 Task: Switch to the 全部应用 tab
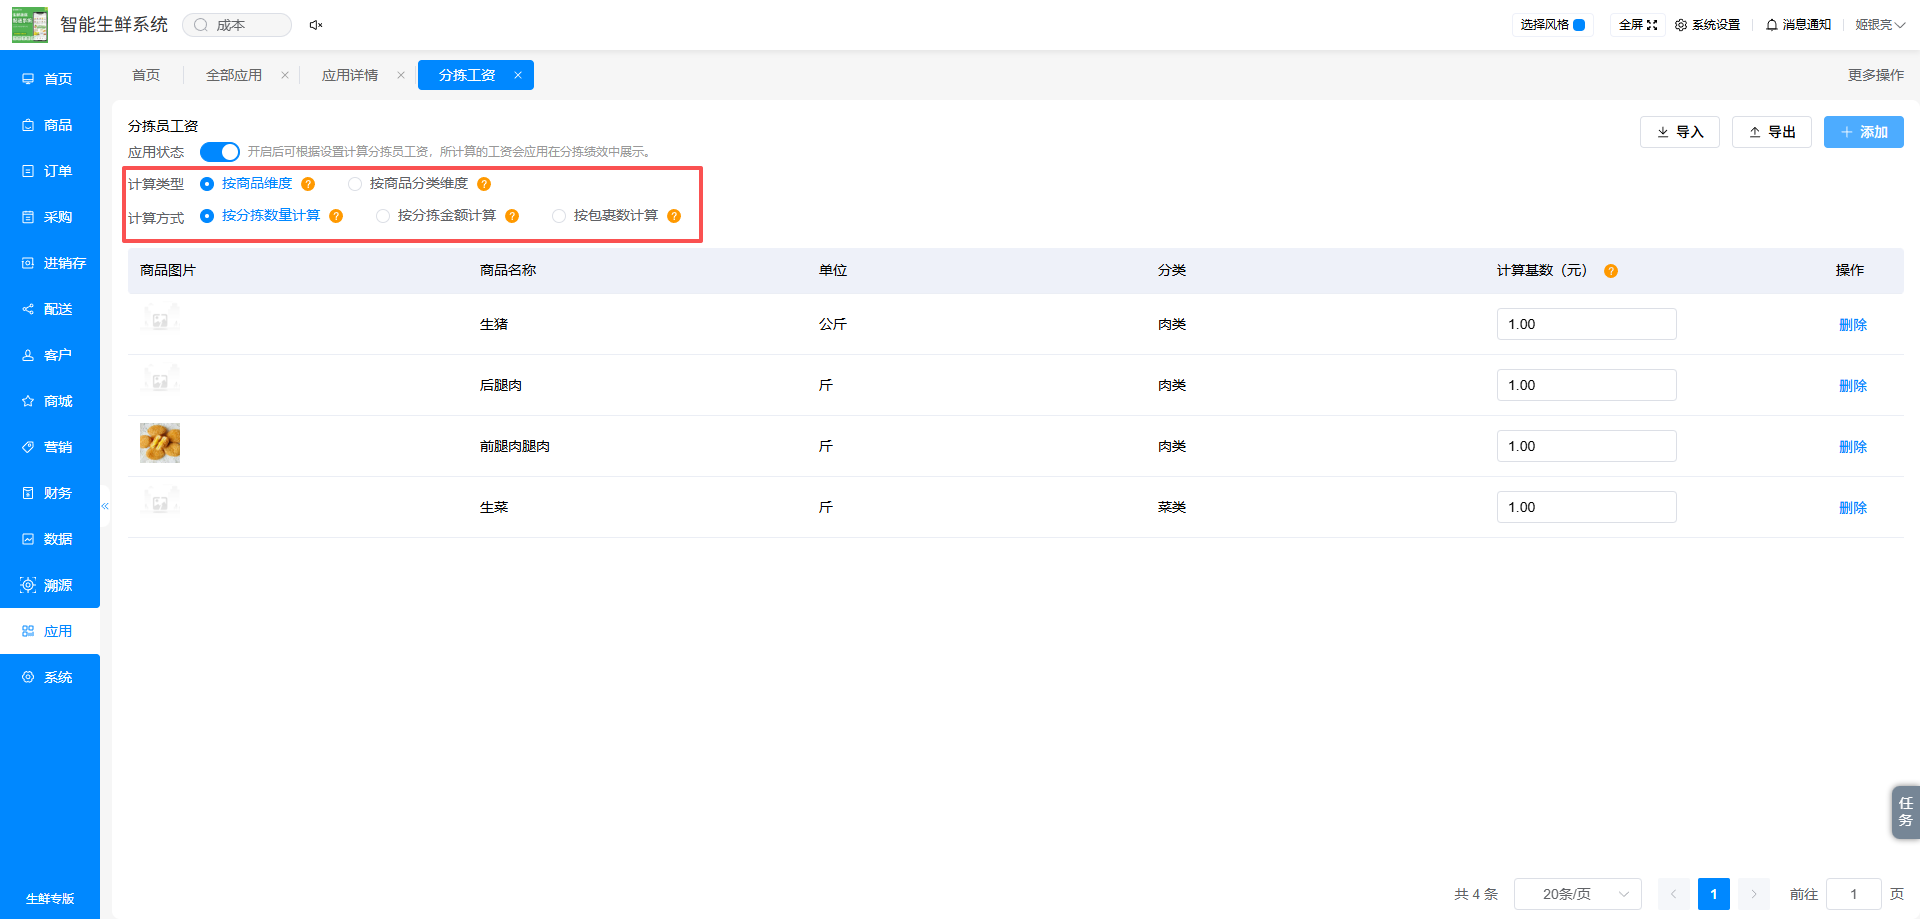[234, 75]
